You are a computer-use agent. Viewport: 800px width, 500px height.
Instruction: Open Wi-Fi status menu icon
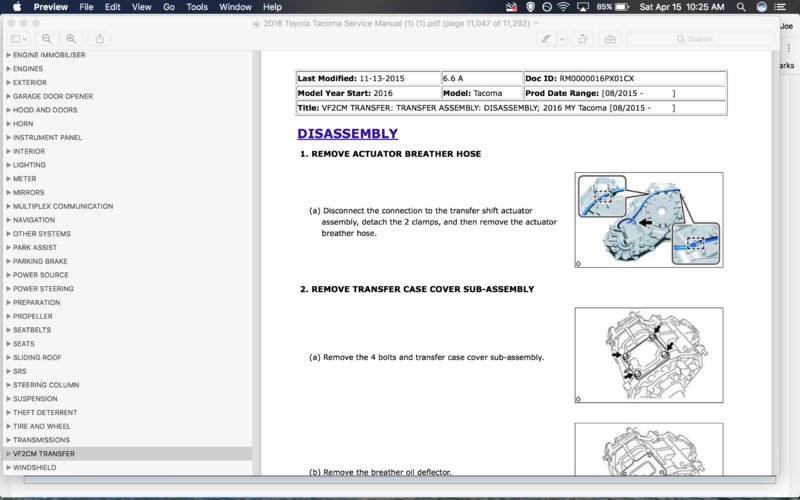563,7
